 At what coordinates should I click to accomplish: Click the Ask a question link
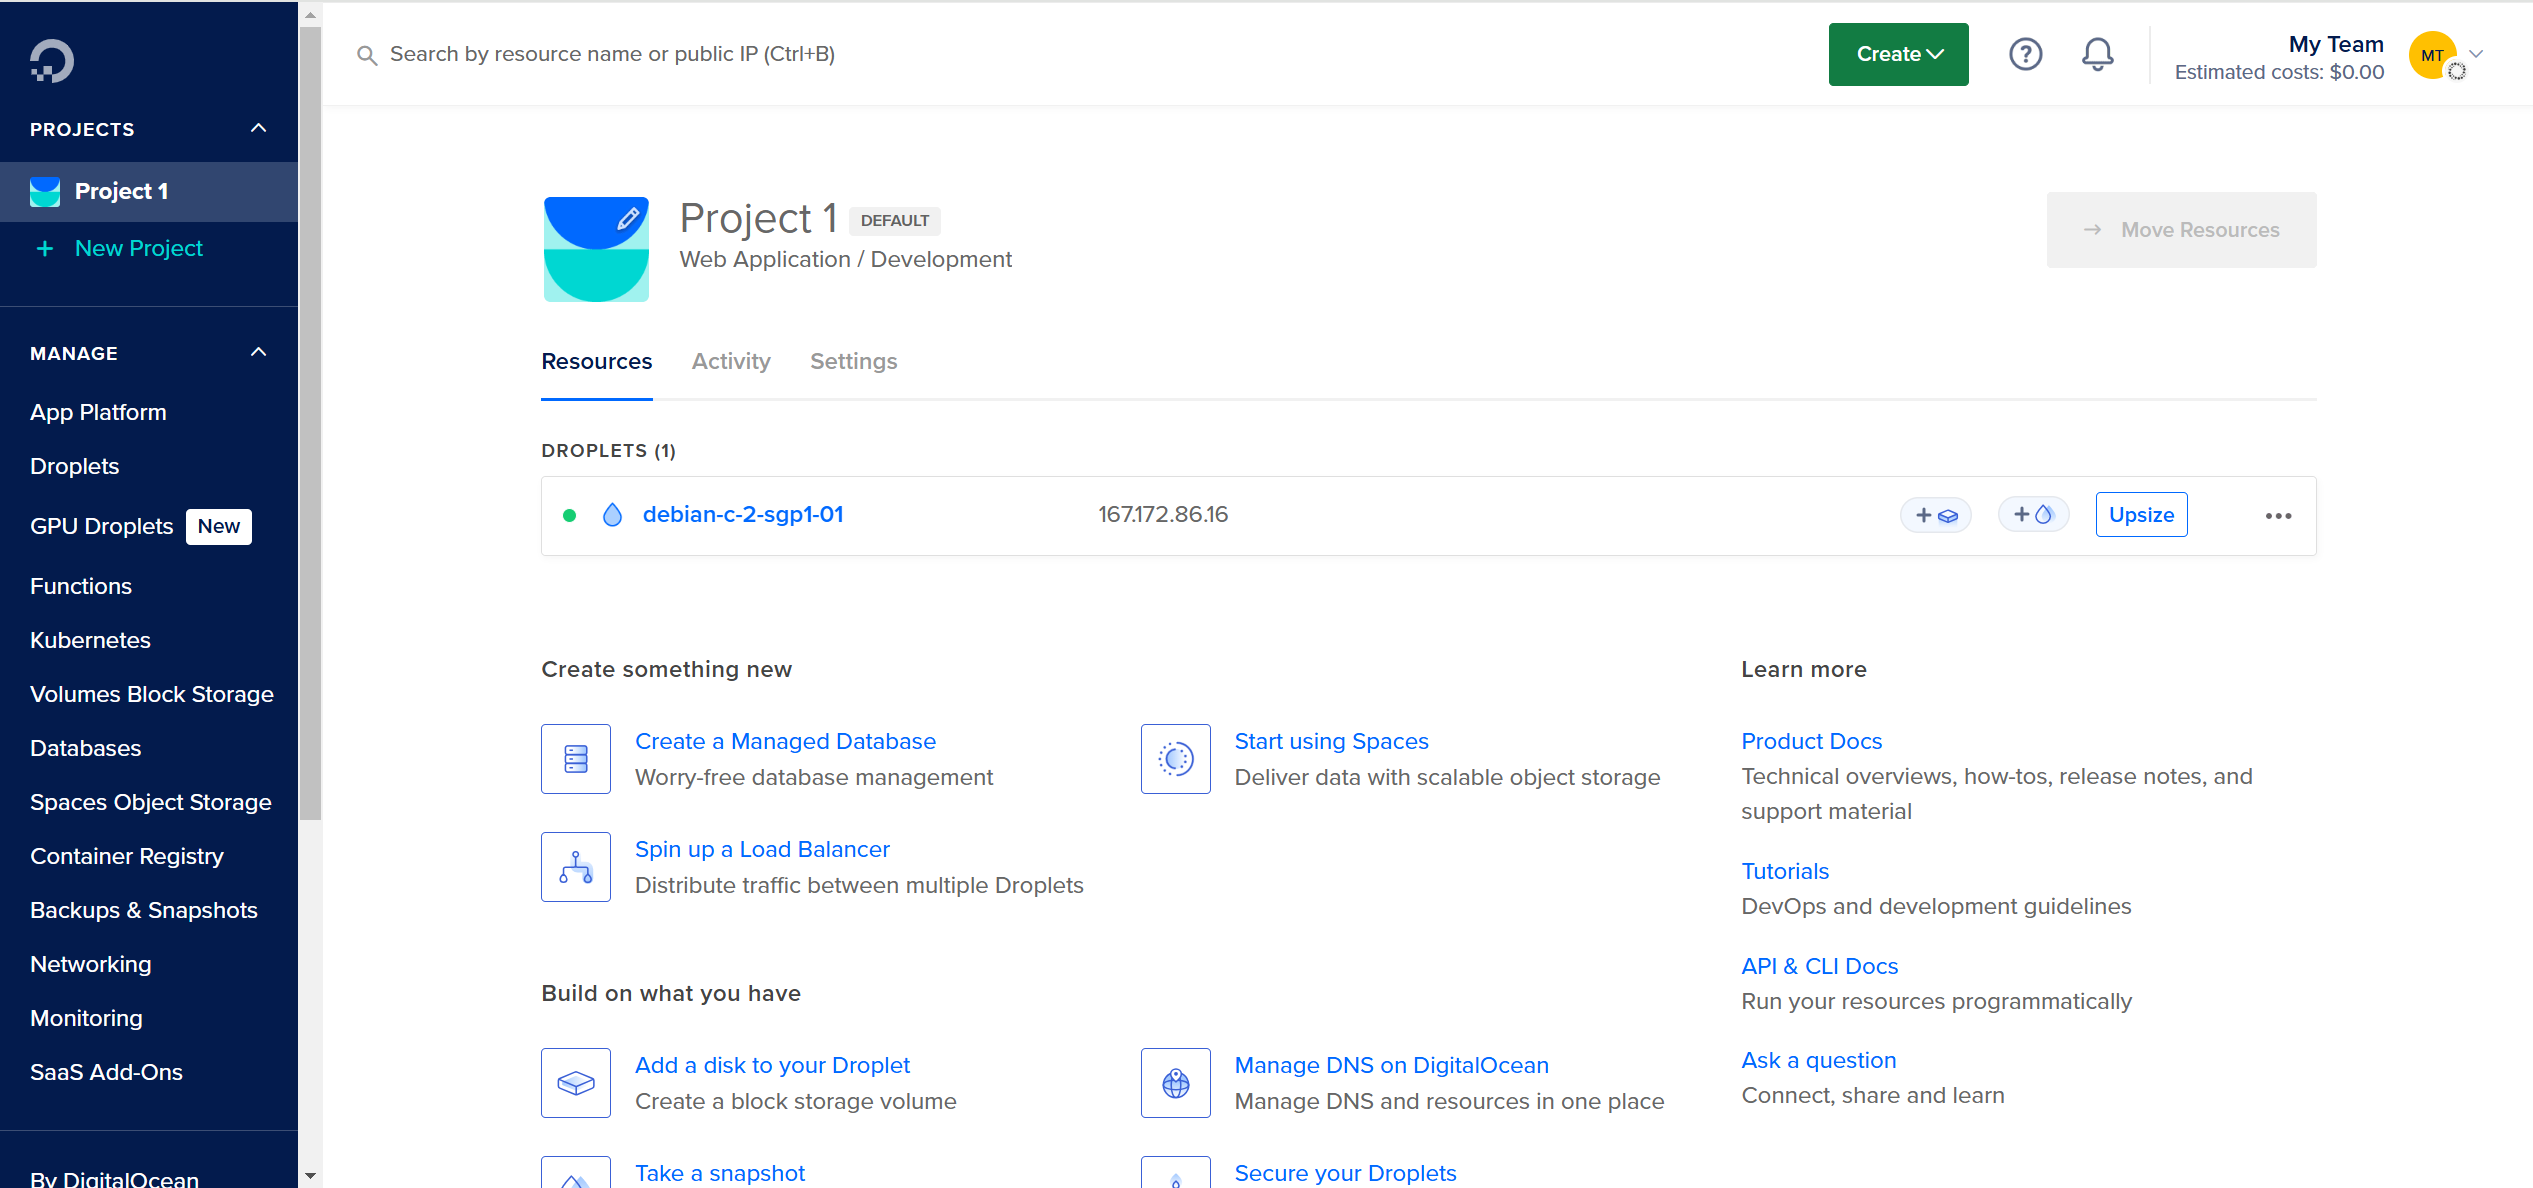click(1818, 1060)
